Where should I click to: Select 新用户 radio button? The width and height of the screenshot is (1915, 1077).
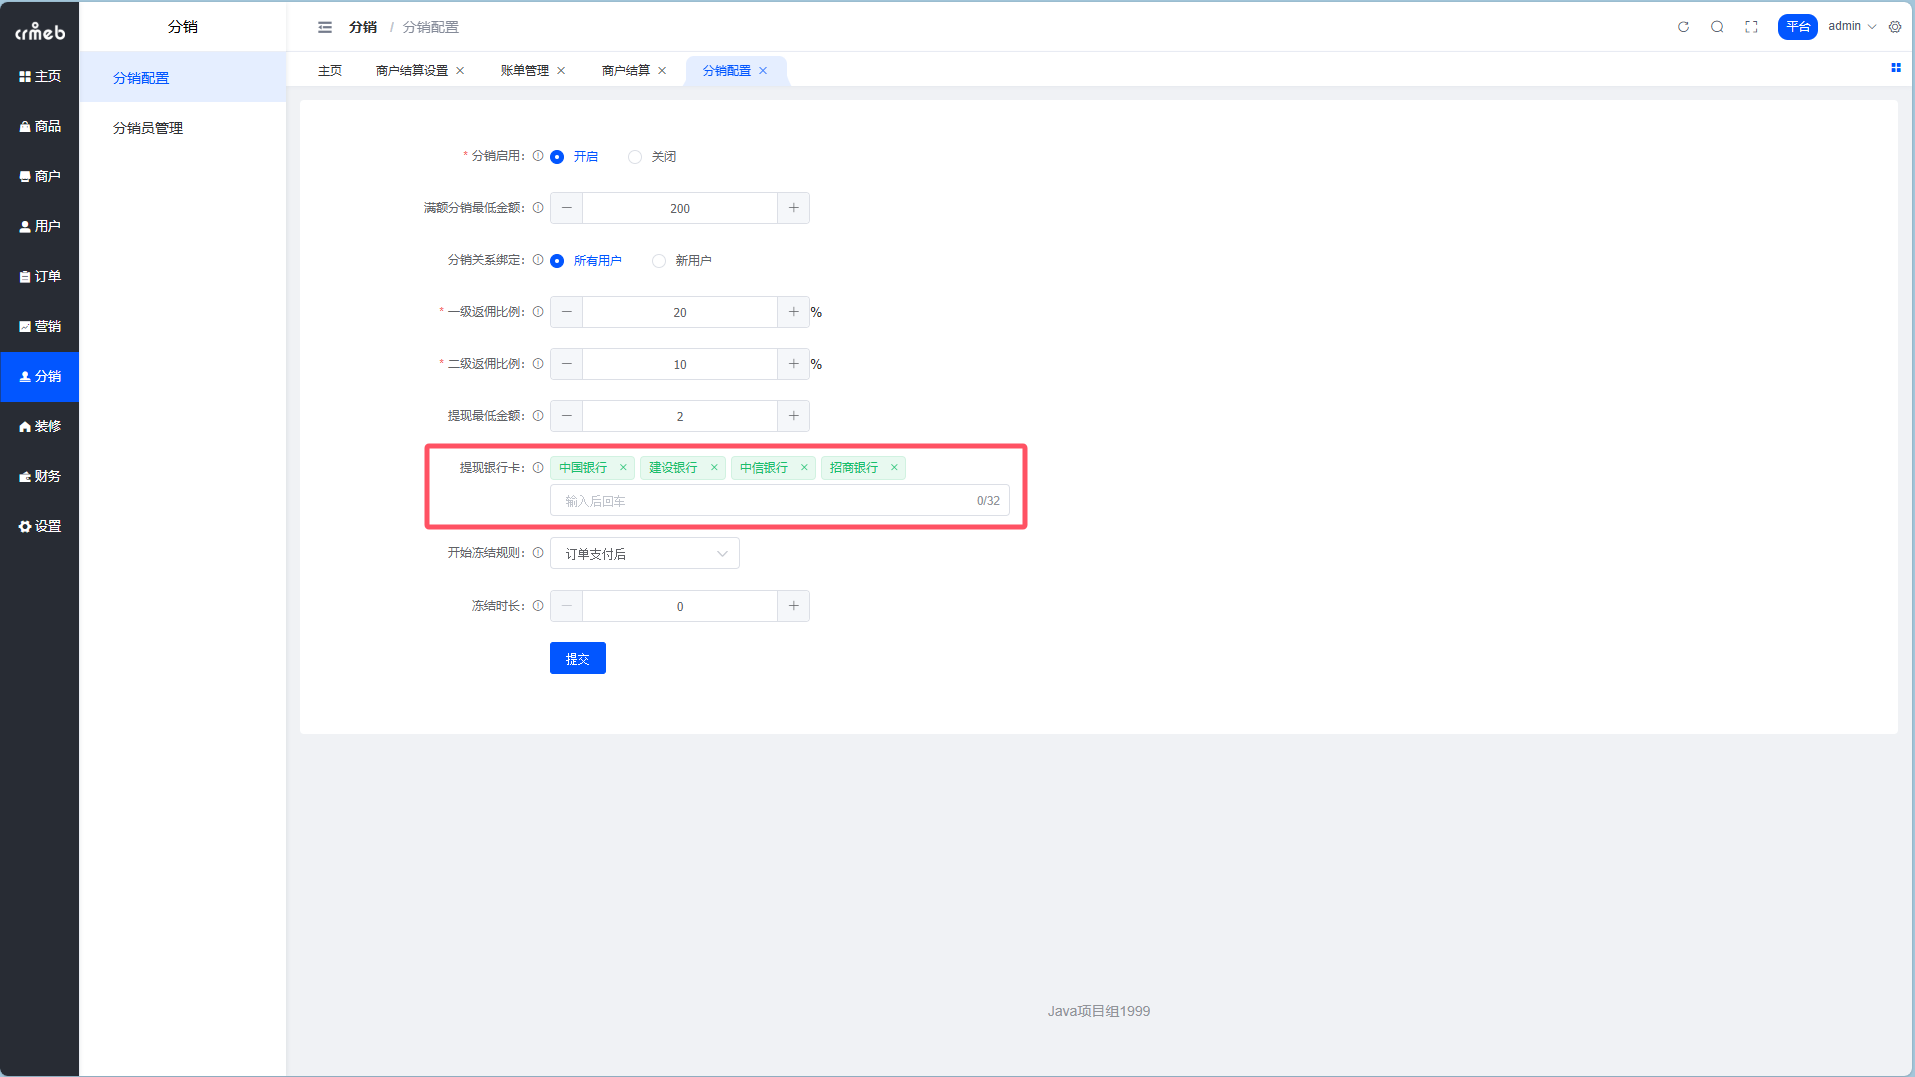coord(659,261)
